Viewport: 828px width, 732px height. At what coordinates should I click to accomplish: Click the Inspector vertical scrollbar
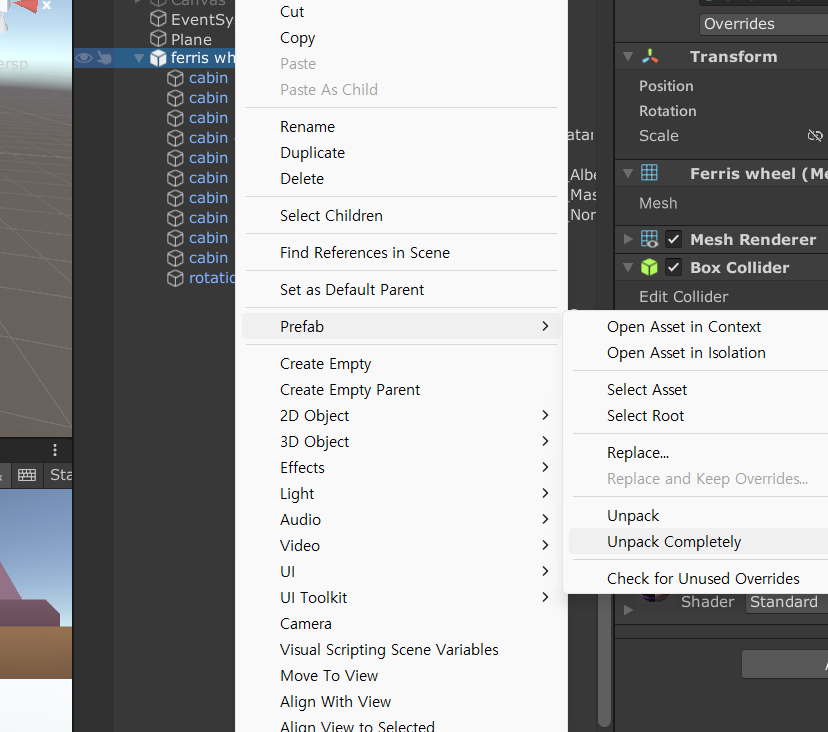(x=605, y=660)
